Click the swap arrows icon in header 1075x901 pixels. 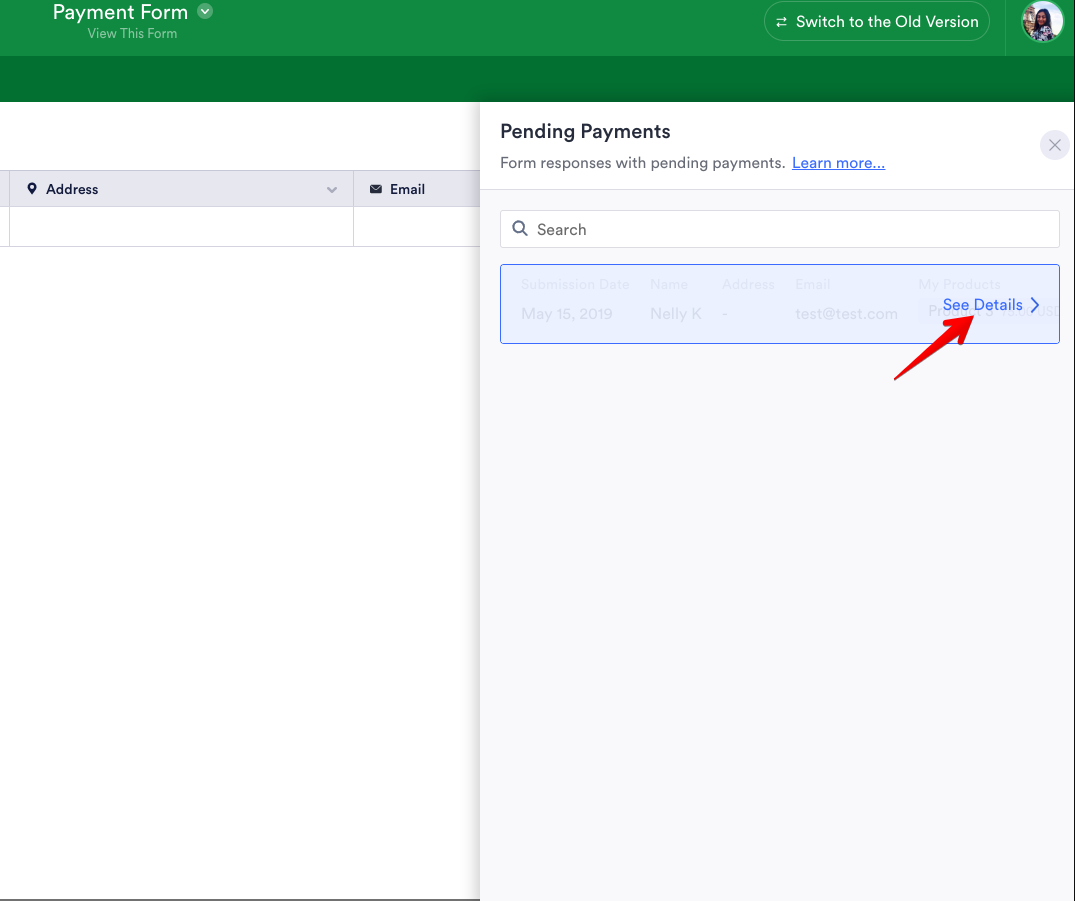point(782,22)
